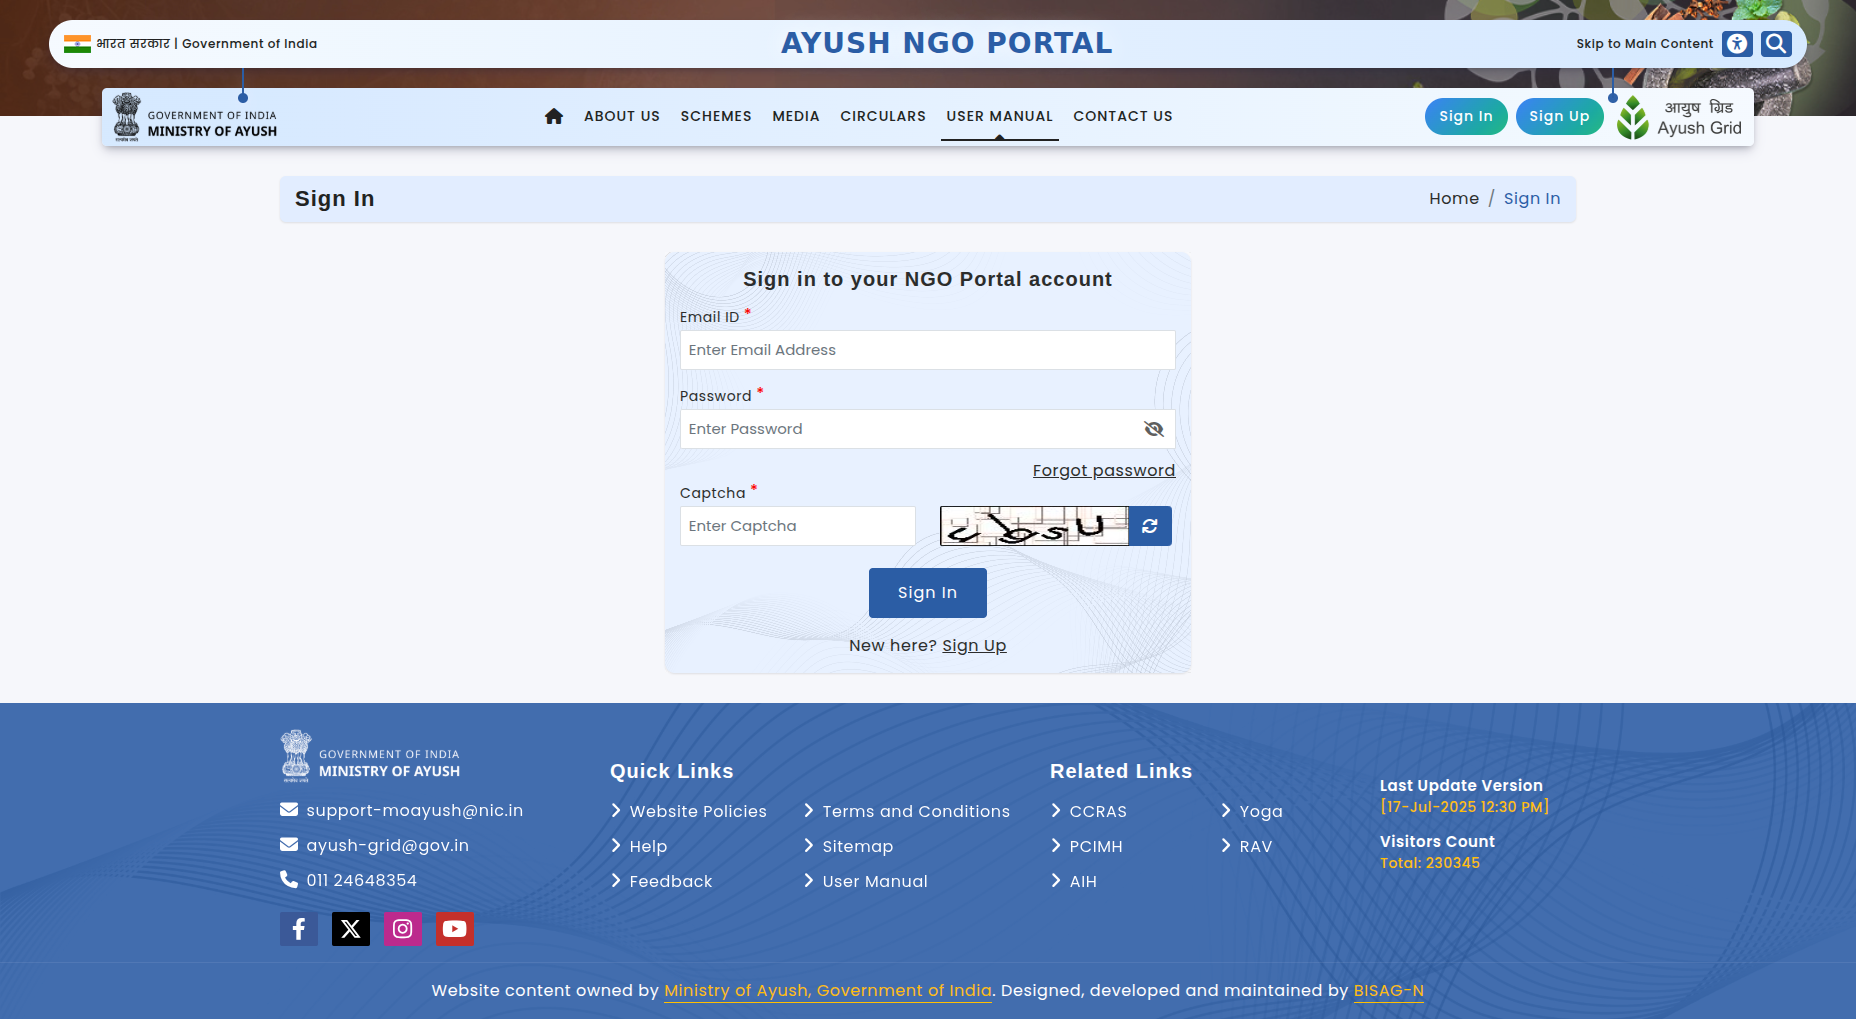Open the Contact Us menu item
Screen dimensions: 1856x1019
1123,116
